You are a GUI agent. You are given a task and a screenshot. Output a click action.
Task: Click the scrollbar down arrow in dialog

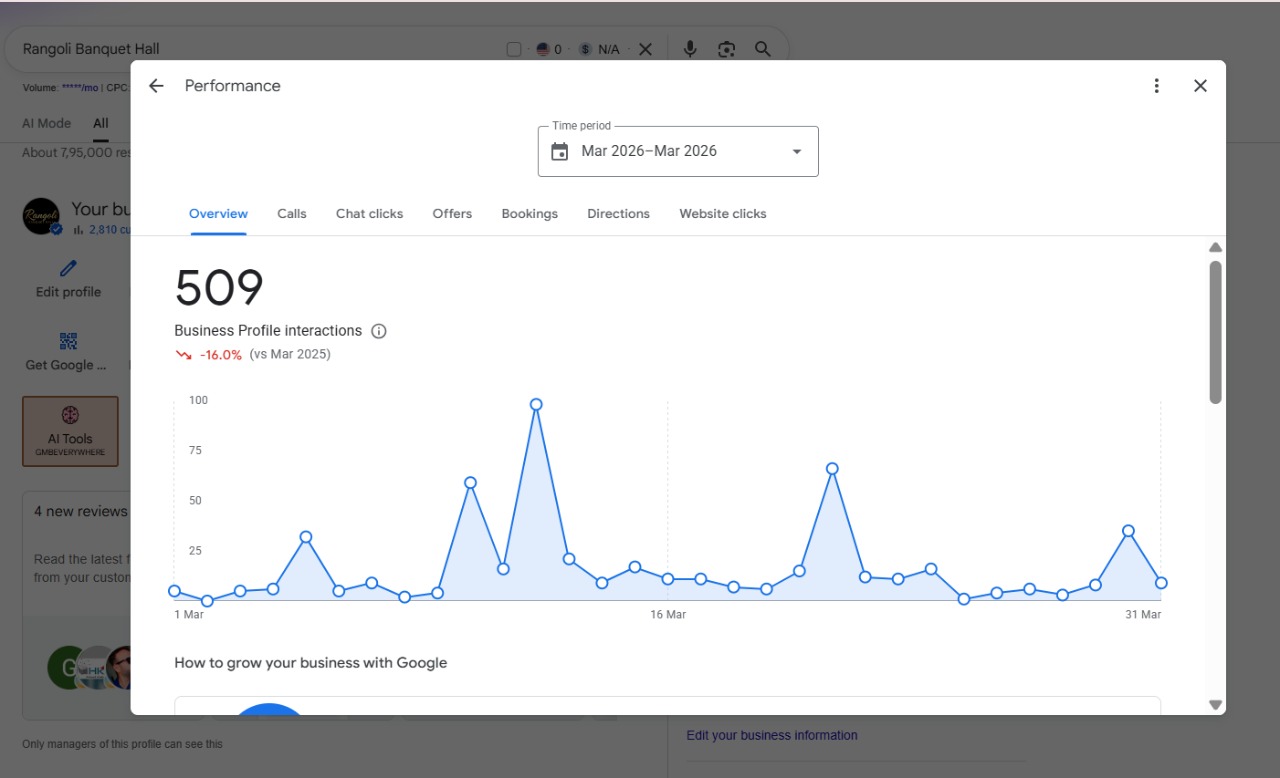point(1215,705)
